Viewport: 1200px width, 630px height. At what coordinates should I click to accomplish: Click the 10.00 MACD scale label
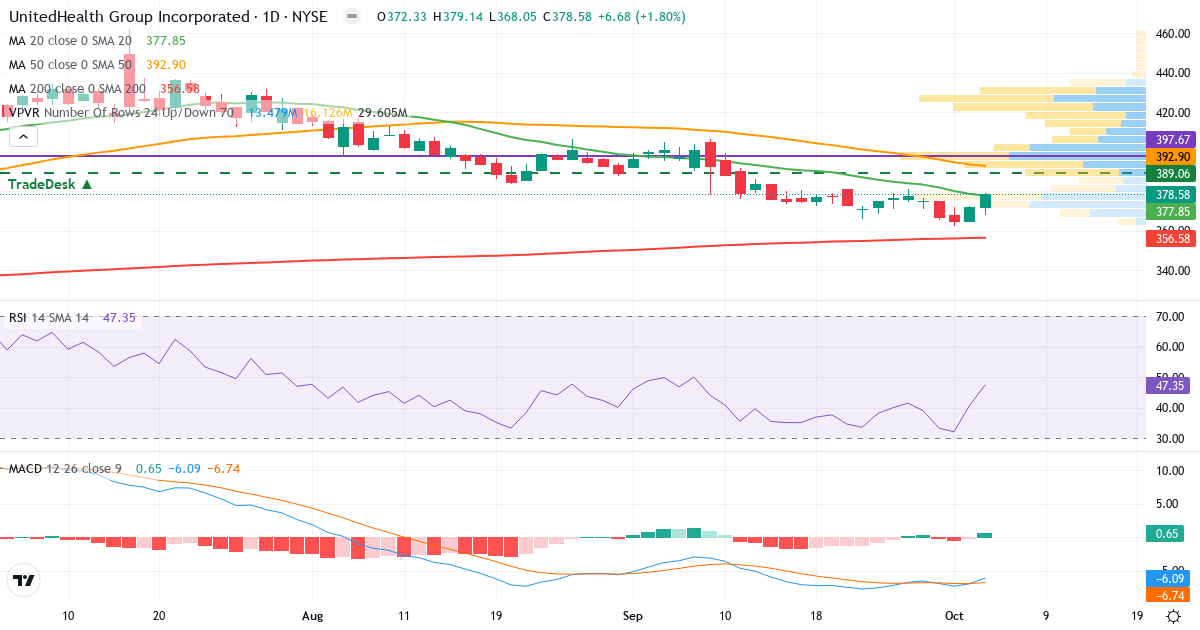[x=1168, y=470]
